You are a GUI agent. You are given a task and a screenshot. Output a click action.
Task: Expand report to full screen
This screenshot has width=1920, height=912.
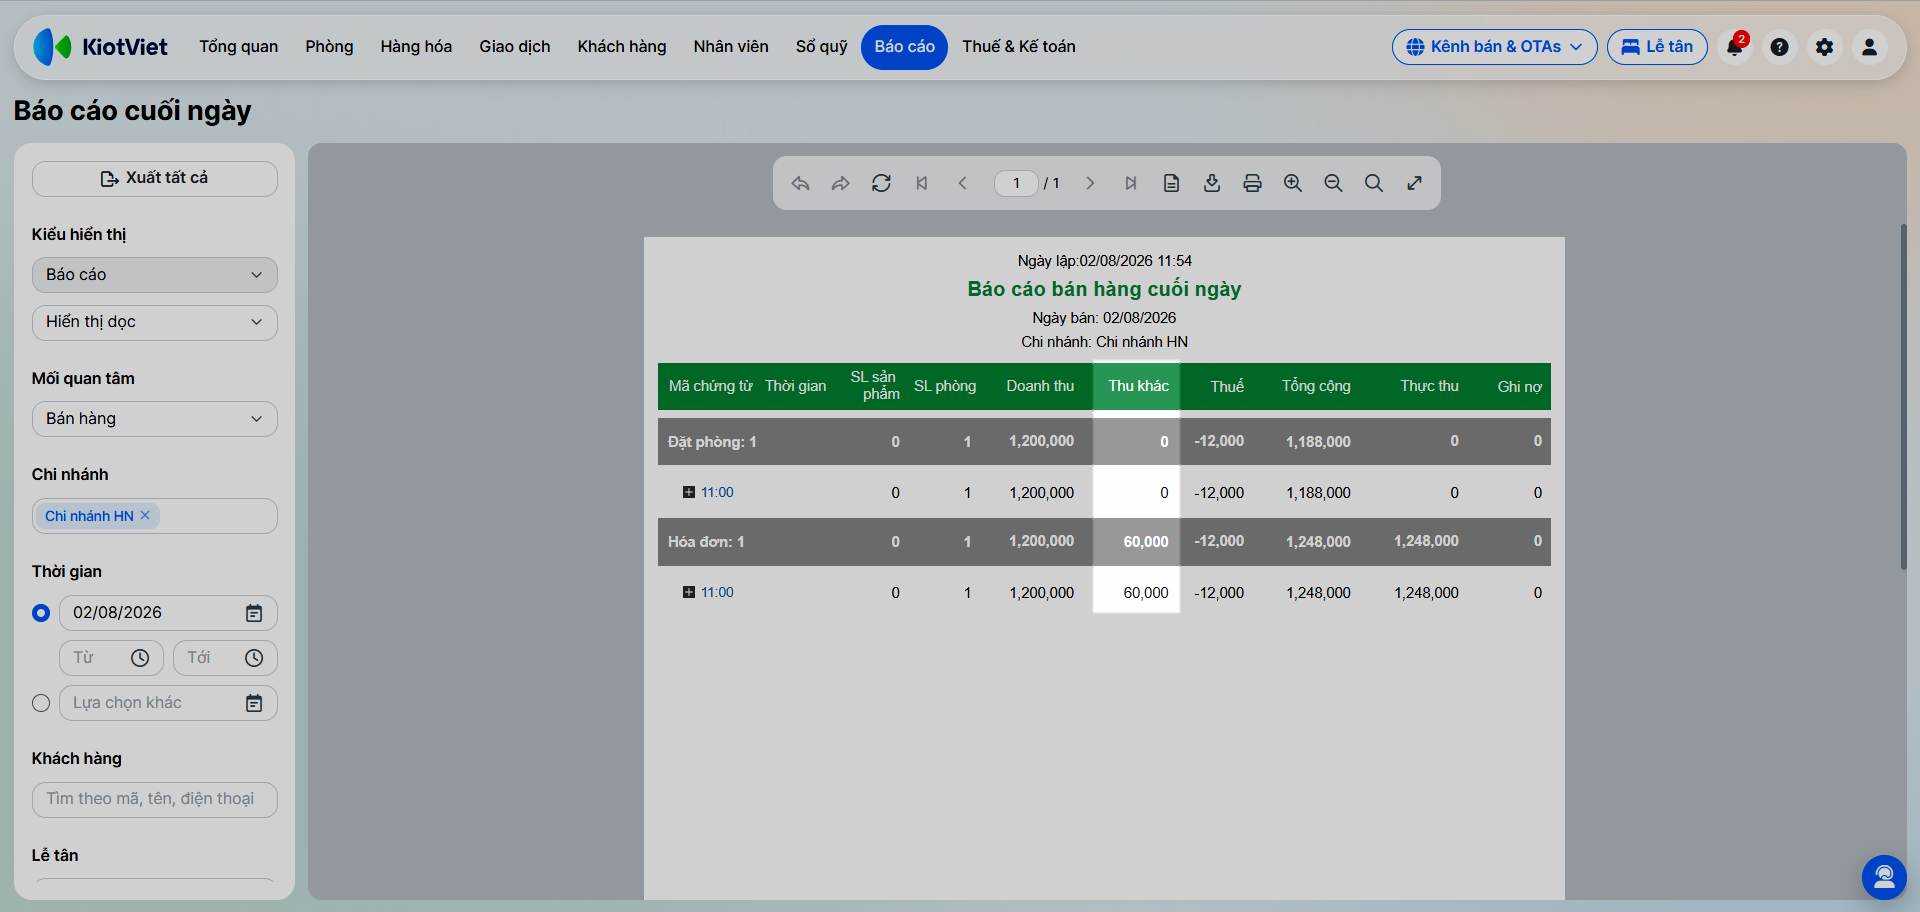[x=1414, y=183]
